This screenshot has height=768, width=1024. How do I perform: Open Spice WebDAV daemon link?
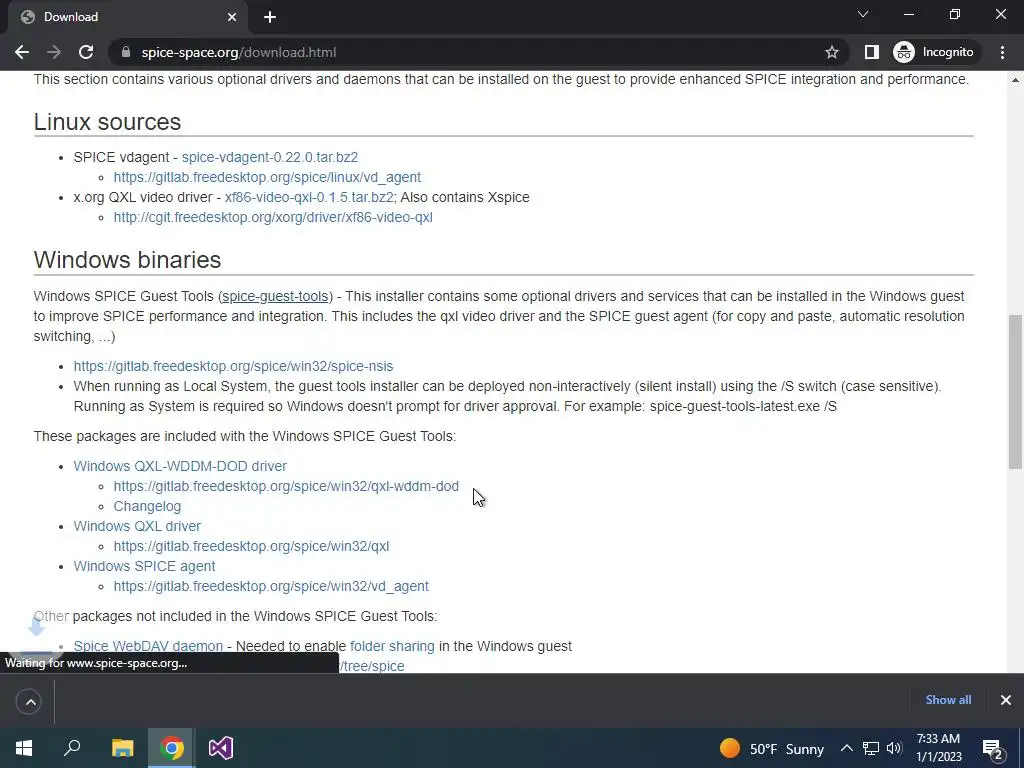pyautogui.click(x=148, y=647)
